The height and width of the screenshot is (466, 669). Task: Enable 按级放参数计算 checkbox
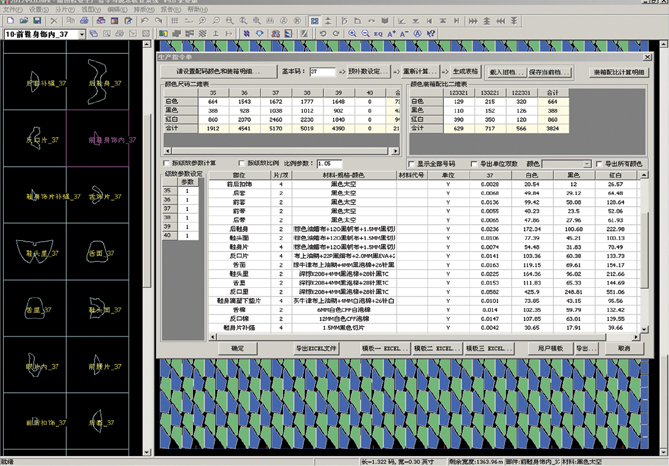pyautogui.click(x=167, y=163)
